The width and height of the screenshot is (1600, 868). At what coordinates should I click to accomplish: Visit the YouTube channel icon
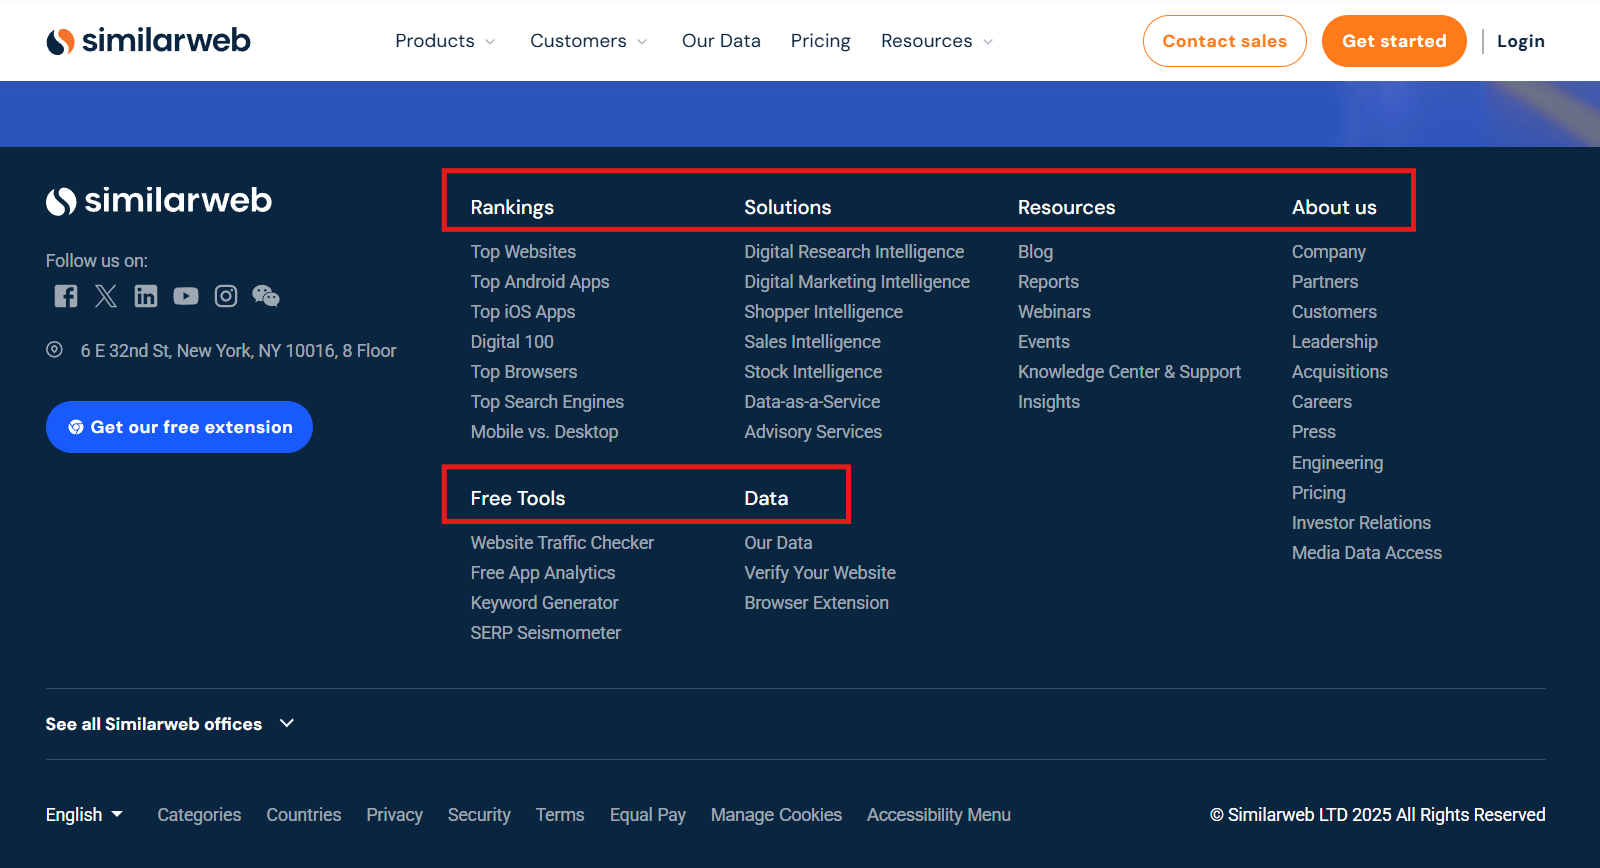coord(186,296)
